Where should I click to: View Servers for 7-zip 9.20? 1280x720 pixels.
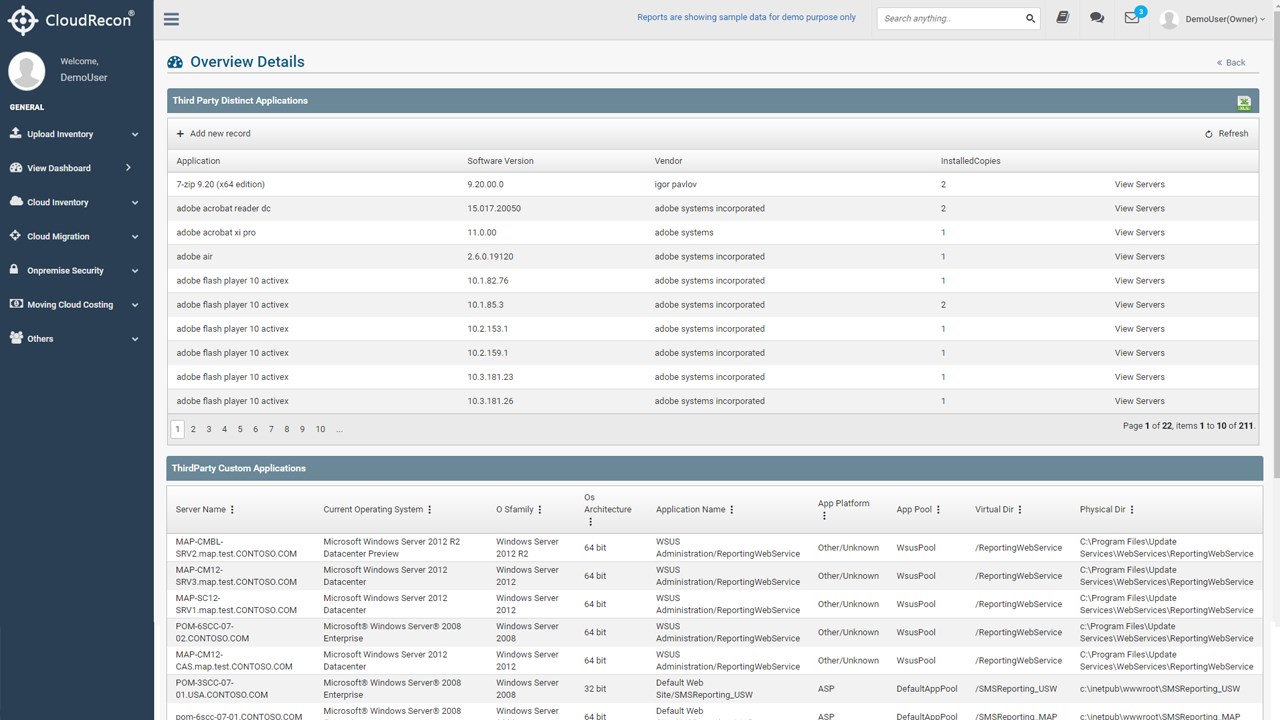tap(1140, 185)
